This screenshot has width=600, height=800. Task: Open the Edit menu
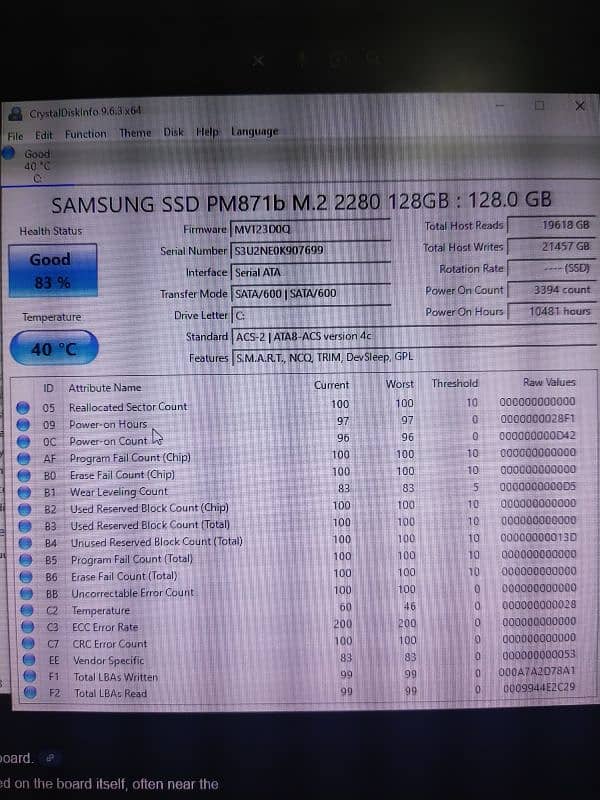(44, 135)
